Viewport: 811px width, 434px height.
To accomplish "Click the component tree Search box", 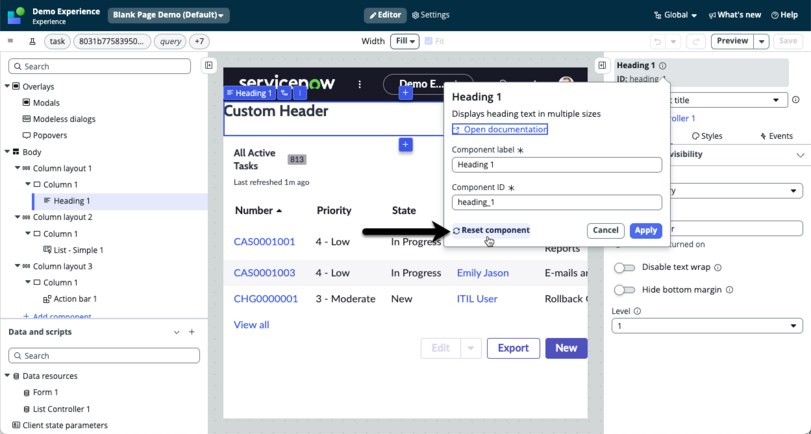I will tap(99, 66).
